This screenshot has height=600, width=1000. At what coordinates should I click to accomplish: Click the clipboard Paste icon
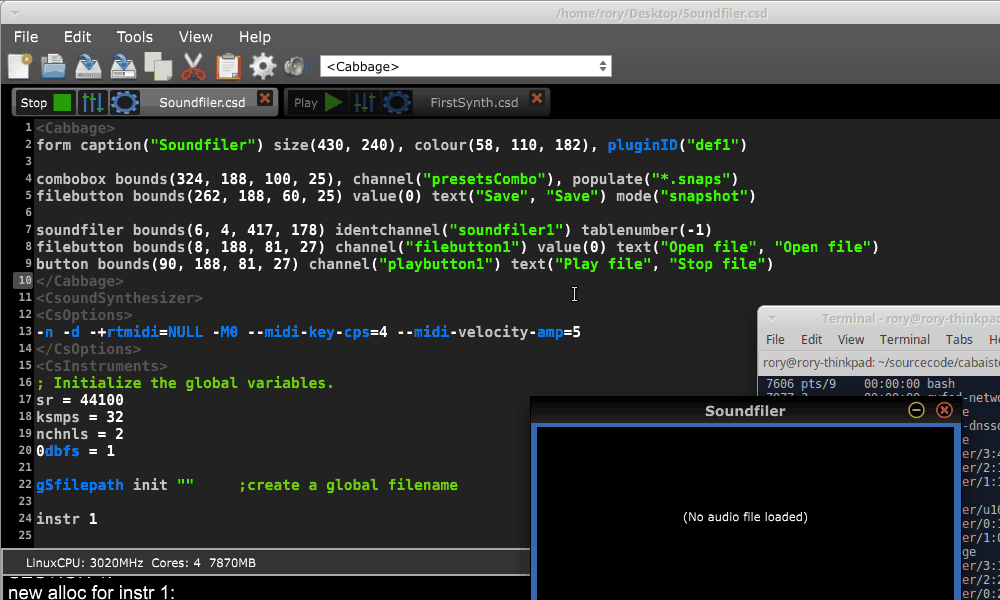(228, 67)
